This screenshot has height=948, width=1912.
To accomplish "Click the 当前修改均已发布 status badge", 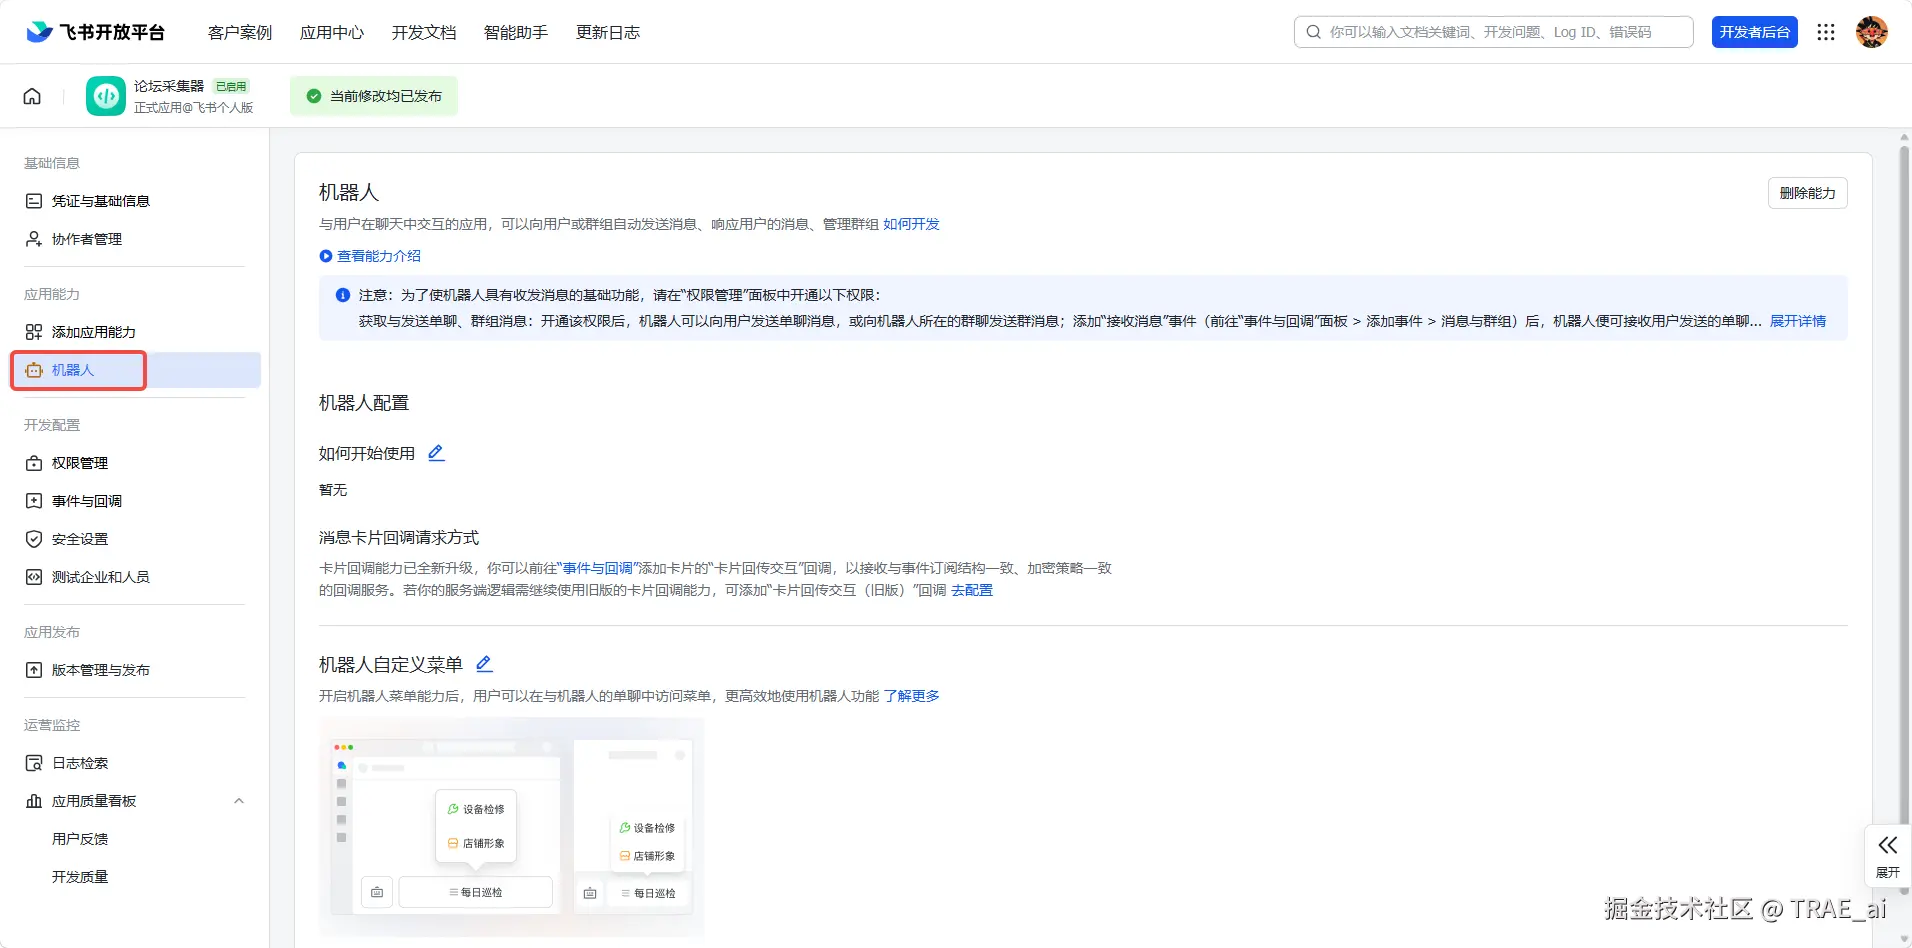I will [x=374, y=96].
